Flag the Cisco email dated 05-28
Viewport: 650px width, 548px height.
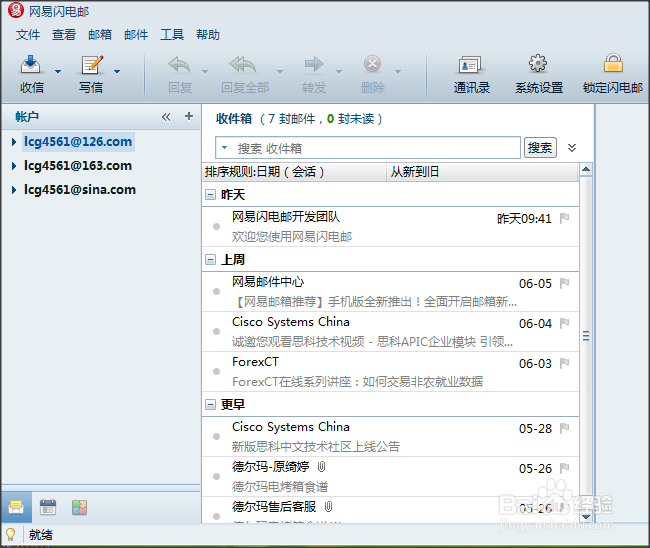[x=564, y=428]
